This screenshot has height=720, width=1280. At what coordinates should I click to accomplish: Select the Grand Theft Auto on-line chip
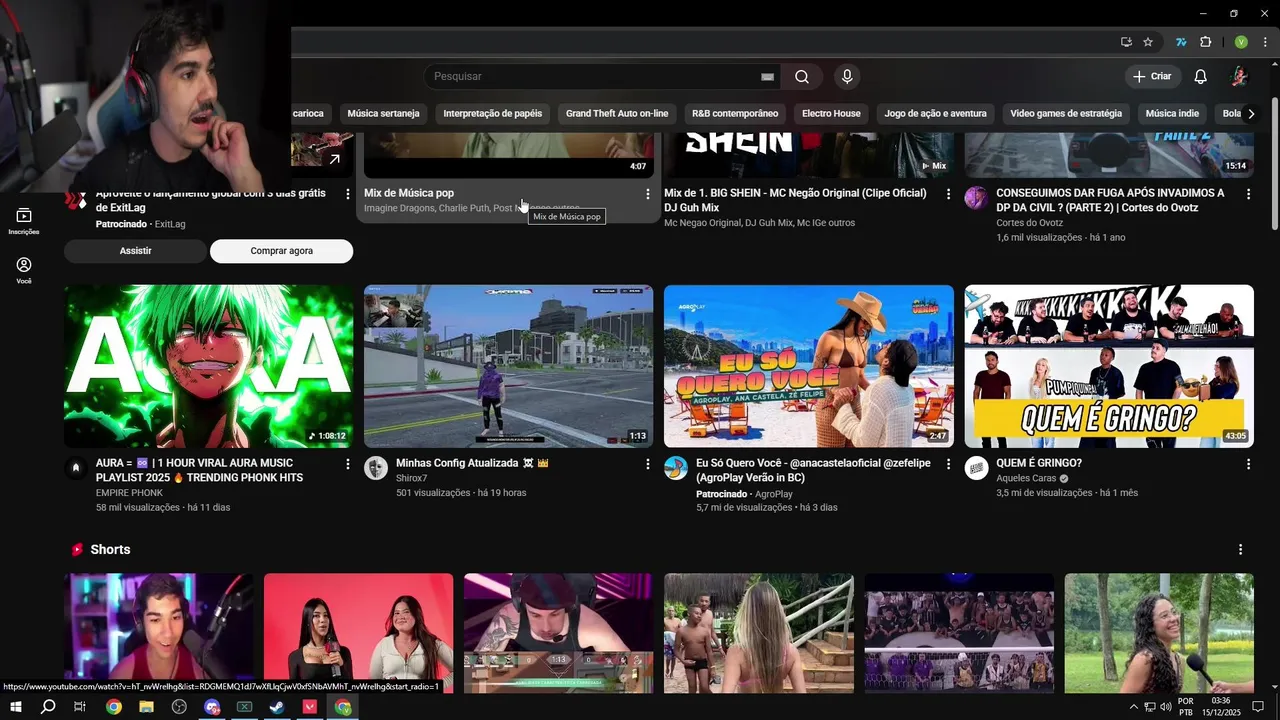[617, 113]
